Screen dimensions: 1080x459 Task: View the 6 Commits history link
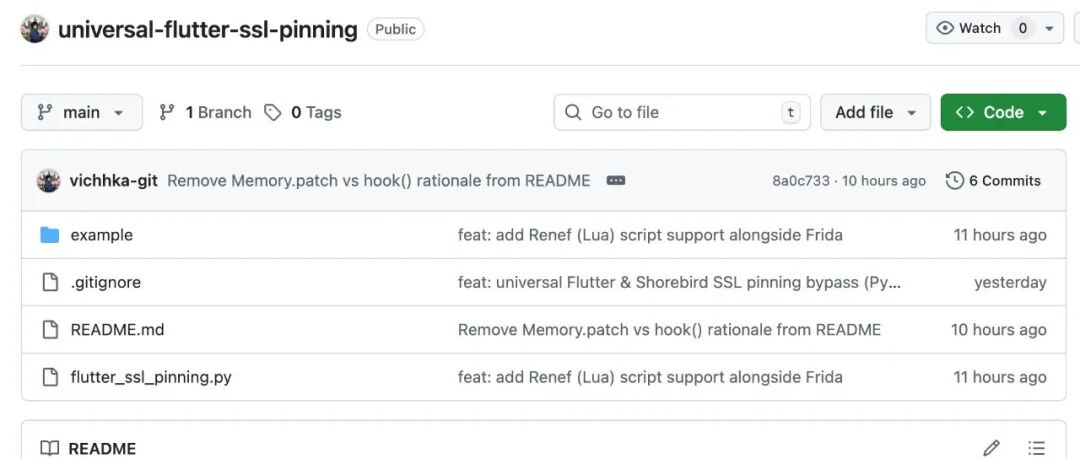click(993, 181)
